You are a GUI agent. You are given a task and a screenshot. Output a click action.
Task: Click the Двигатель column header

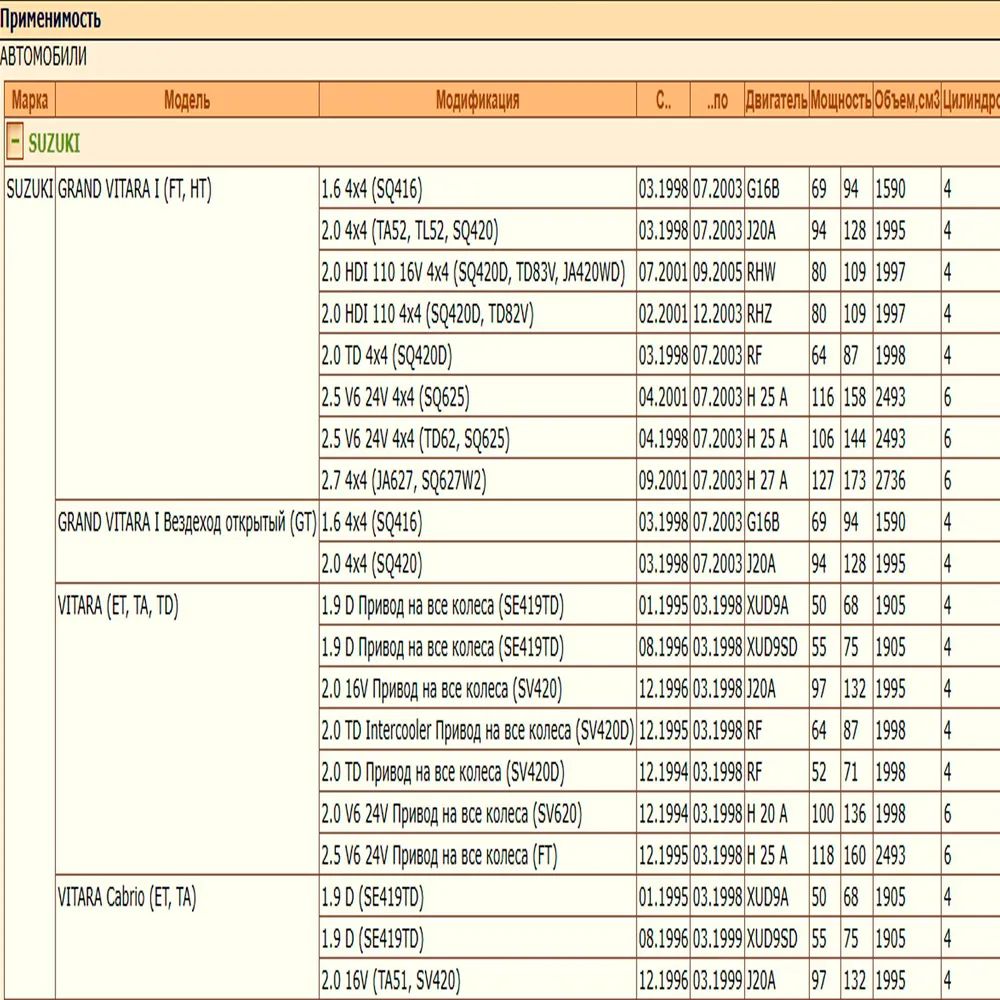point(775,100)
